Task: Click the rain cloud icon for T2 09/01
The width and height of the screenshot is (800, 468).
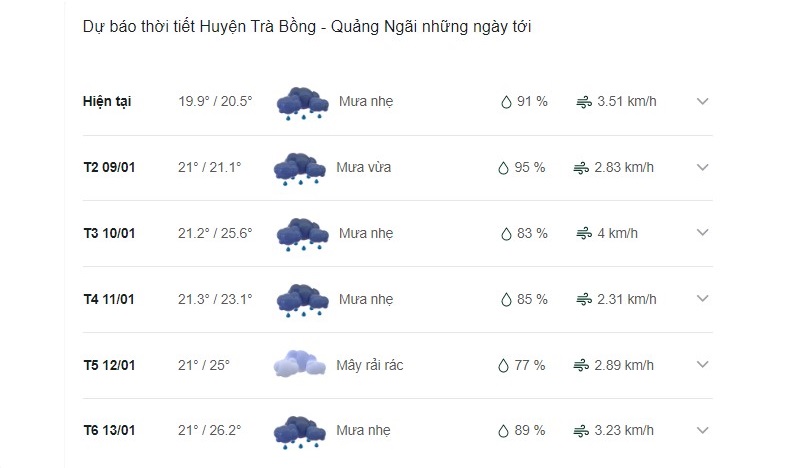Action: [x=299, y=168]
